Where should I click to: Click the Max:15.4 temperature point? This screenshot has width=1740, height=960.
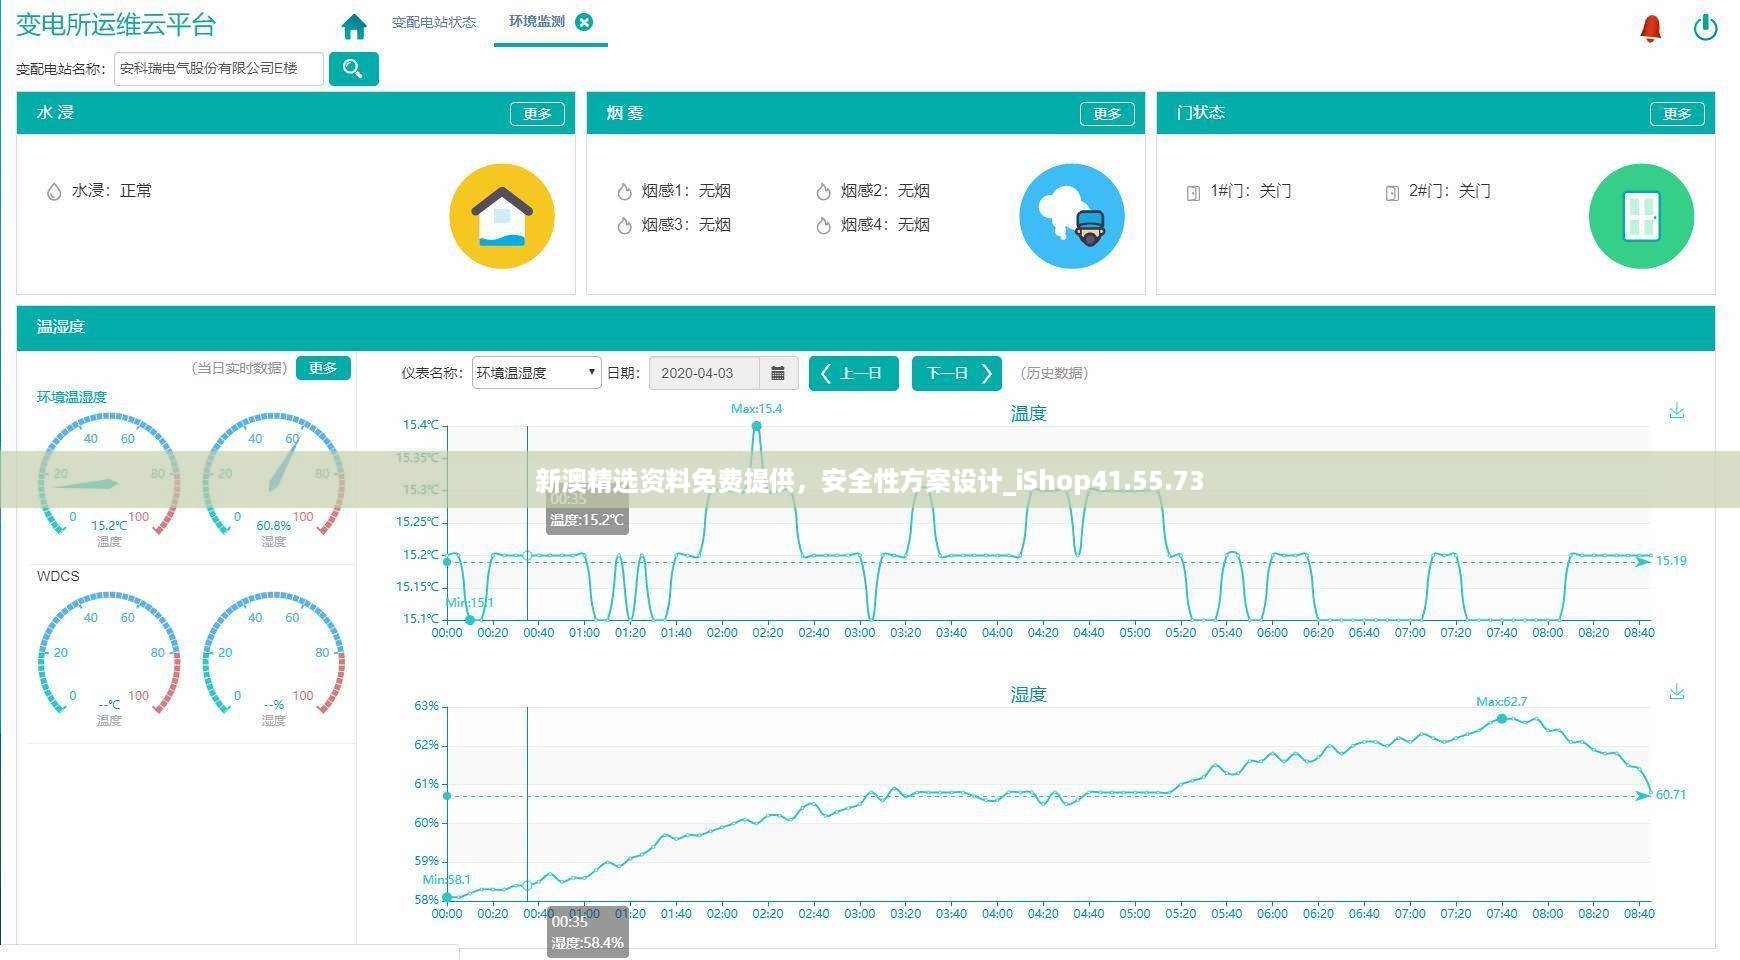tap(757, 426)
